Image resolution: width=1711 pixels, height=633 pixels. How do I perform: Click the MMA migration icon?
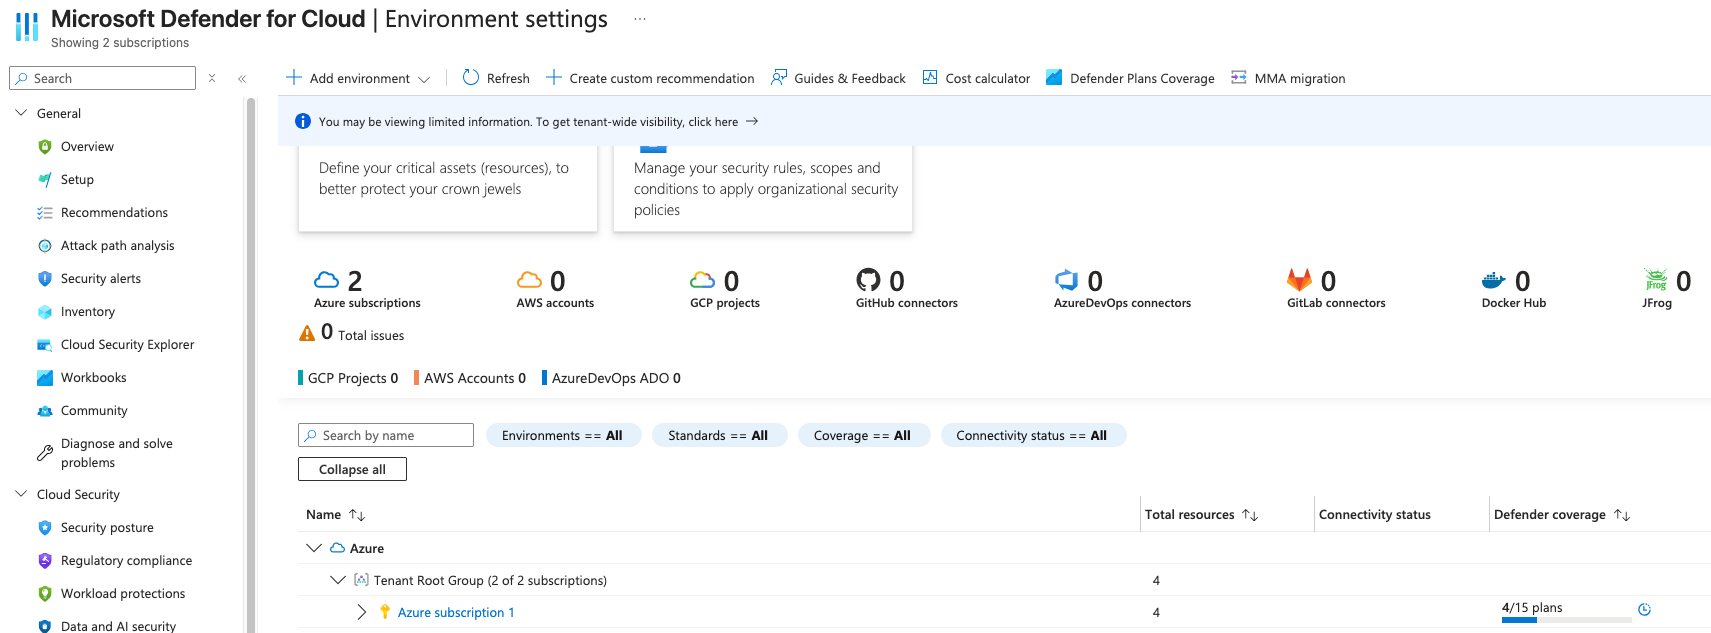pyautogui.click(x=1239, y=77)
